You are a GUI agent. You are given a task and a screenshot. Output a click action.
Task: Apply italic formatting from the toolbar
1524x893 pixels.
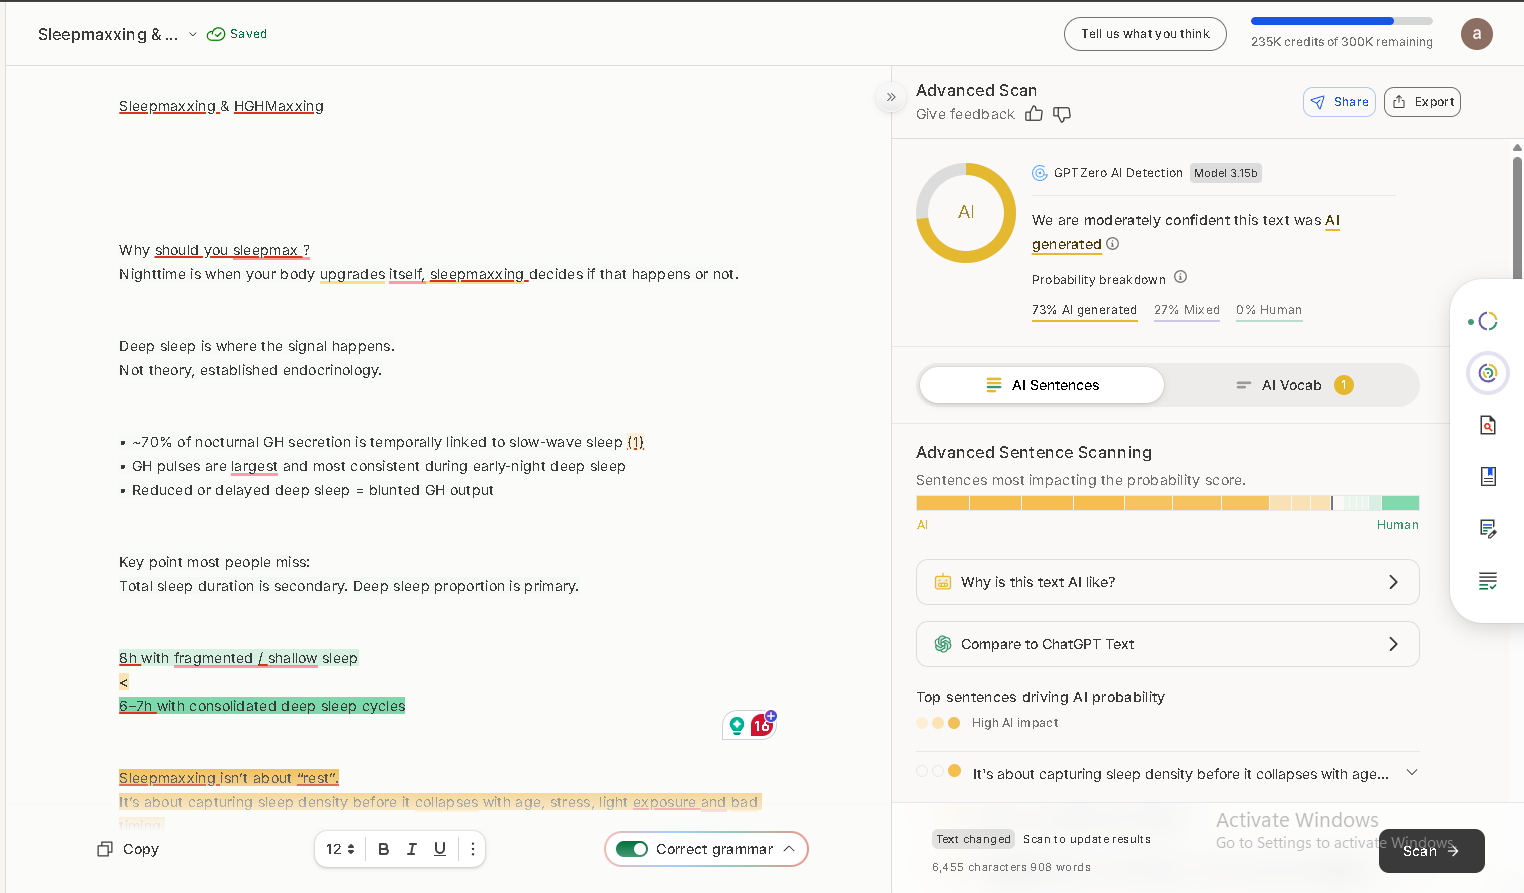(411, 849)
